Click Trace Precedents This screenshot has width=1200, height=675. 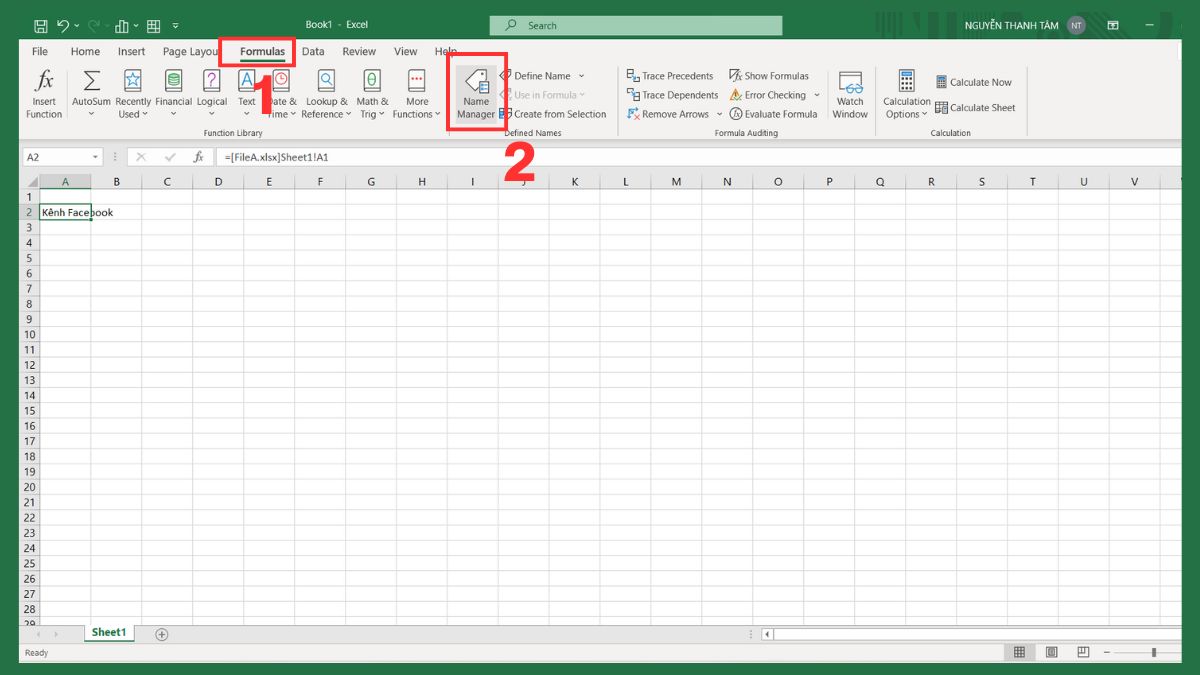pyautogui.click(x=670, y=76)
